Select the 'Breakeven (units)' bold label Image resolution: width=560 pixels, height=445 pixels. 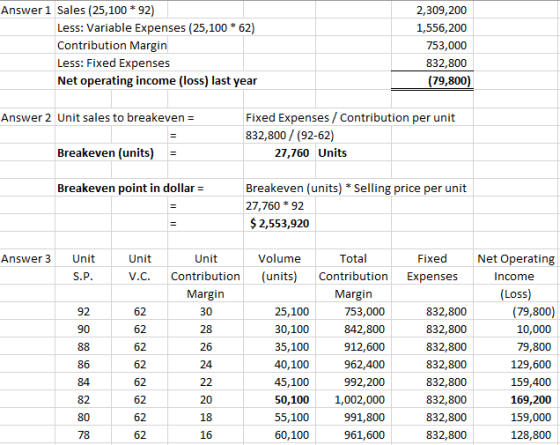coord(105,153)
